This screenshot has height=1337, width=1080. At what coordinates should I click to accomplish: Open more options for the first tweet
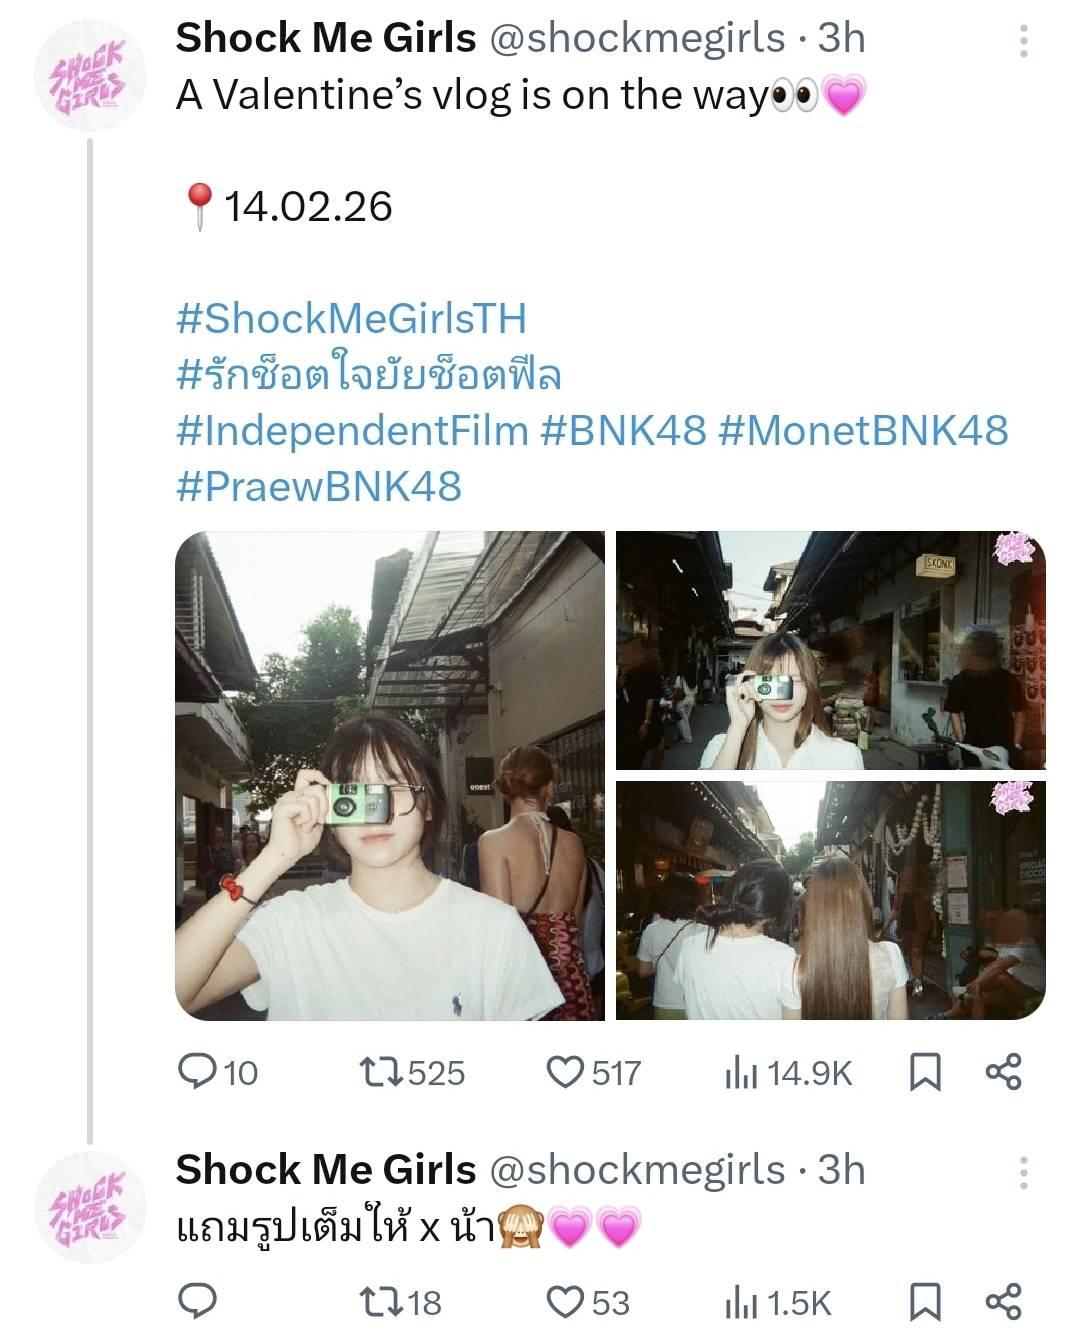(x=1023, y=41)
